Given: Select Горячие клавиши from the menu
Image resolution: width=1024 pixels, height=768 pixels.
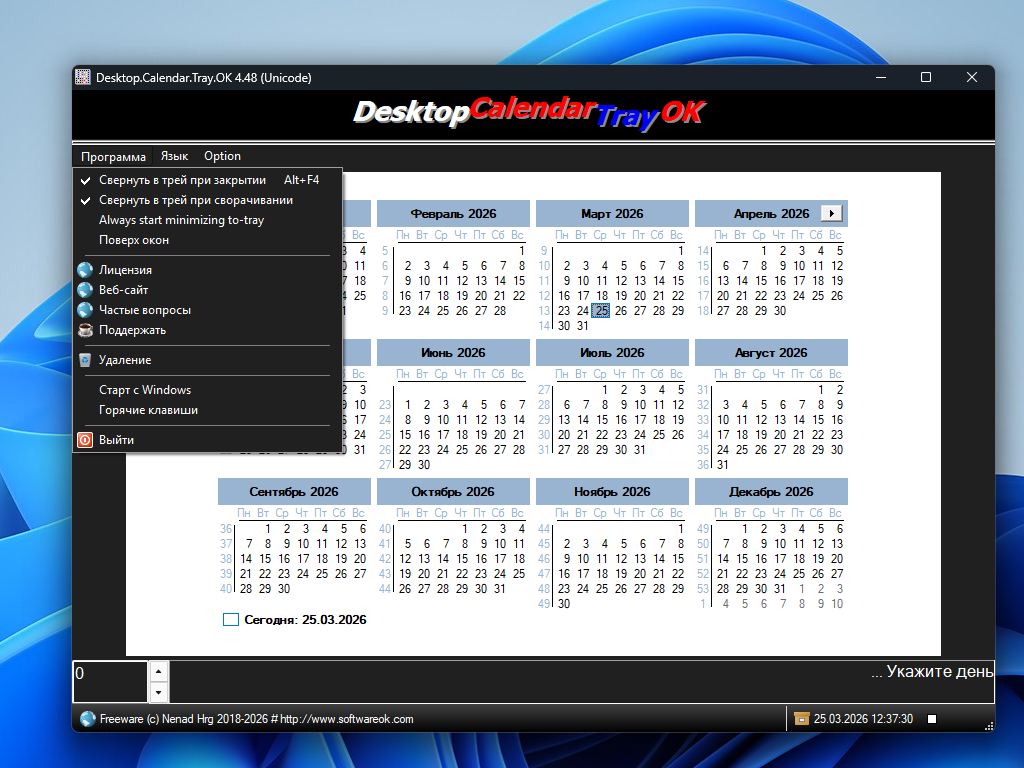Looking at the screenshot, I should 148,410.
